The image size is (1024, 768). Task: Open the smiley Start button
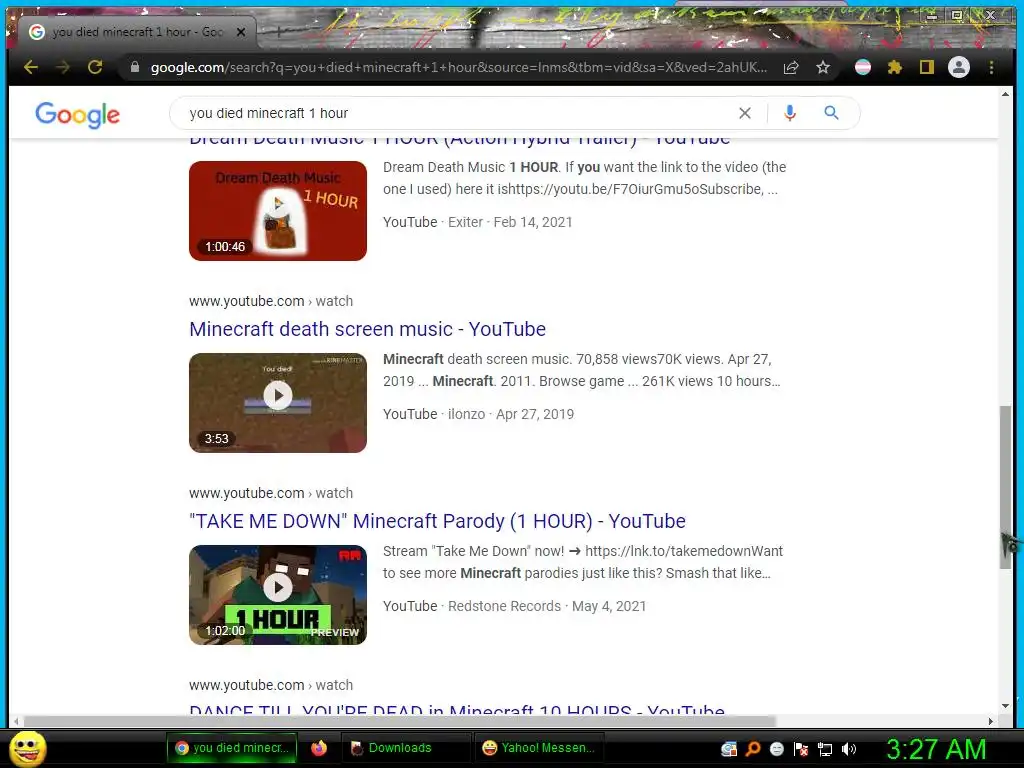click(28, 748)
